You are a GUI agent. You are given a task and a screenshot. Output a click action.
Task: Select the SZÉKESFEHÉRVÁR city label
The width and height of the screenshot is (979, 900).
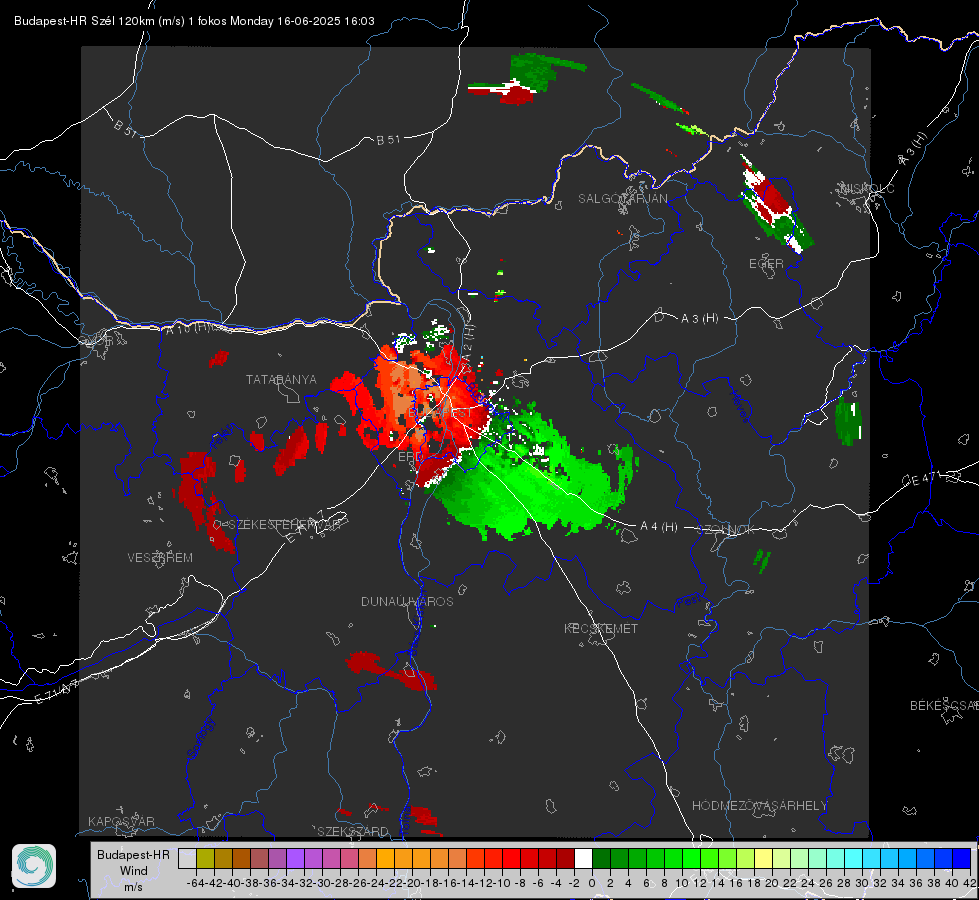pyautogui.click(x=284, y=524)
